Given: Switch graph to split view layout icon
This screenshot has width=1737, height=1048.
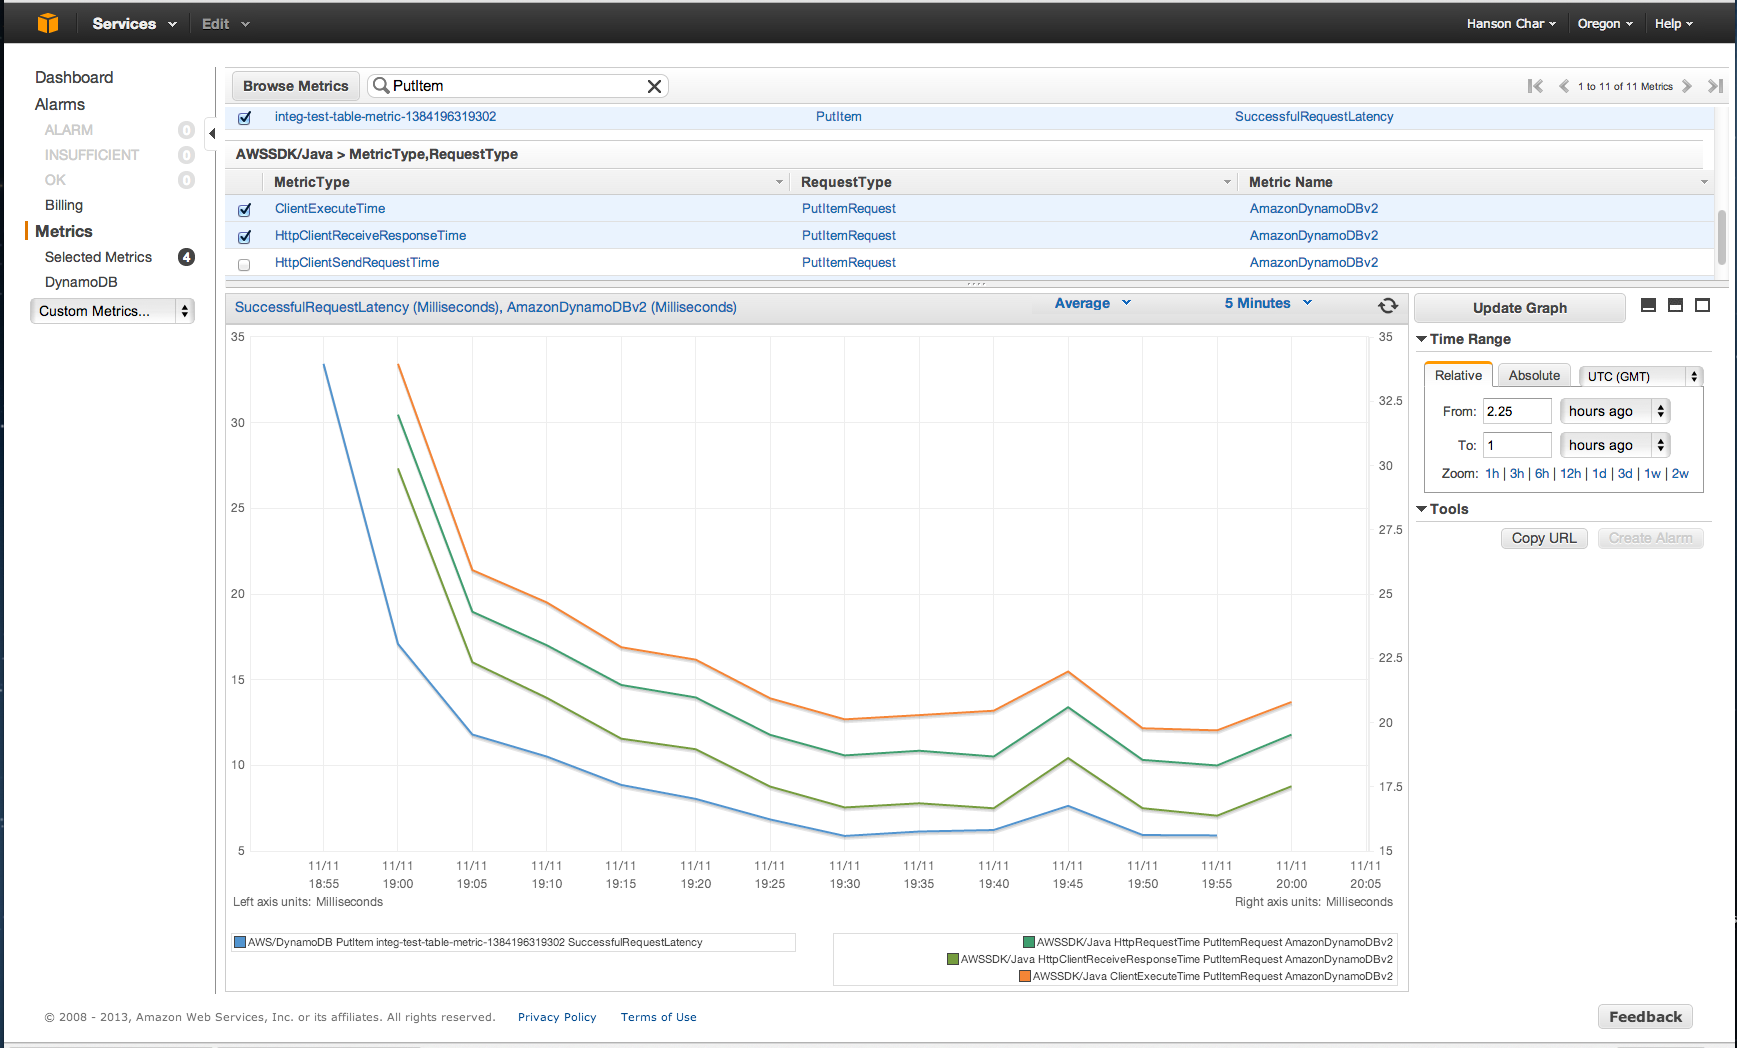Looking at the screenshot, I should (x=1674, y=305).
